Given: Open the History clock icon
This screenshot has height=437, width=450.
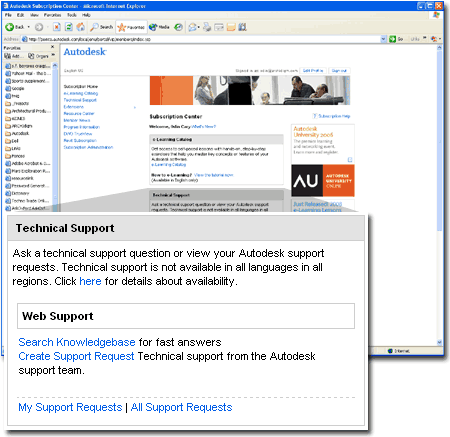Looking at the screenshot, I should pyautogui.click(x=179, y=27).
